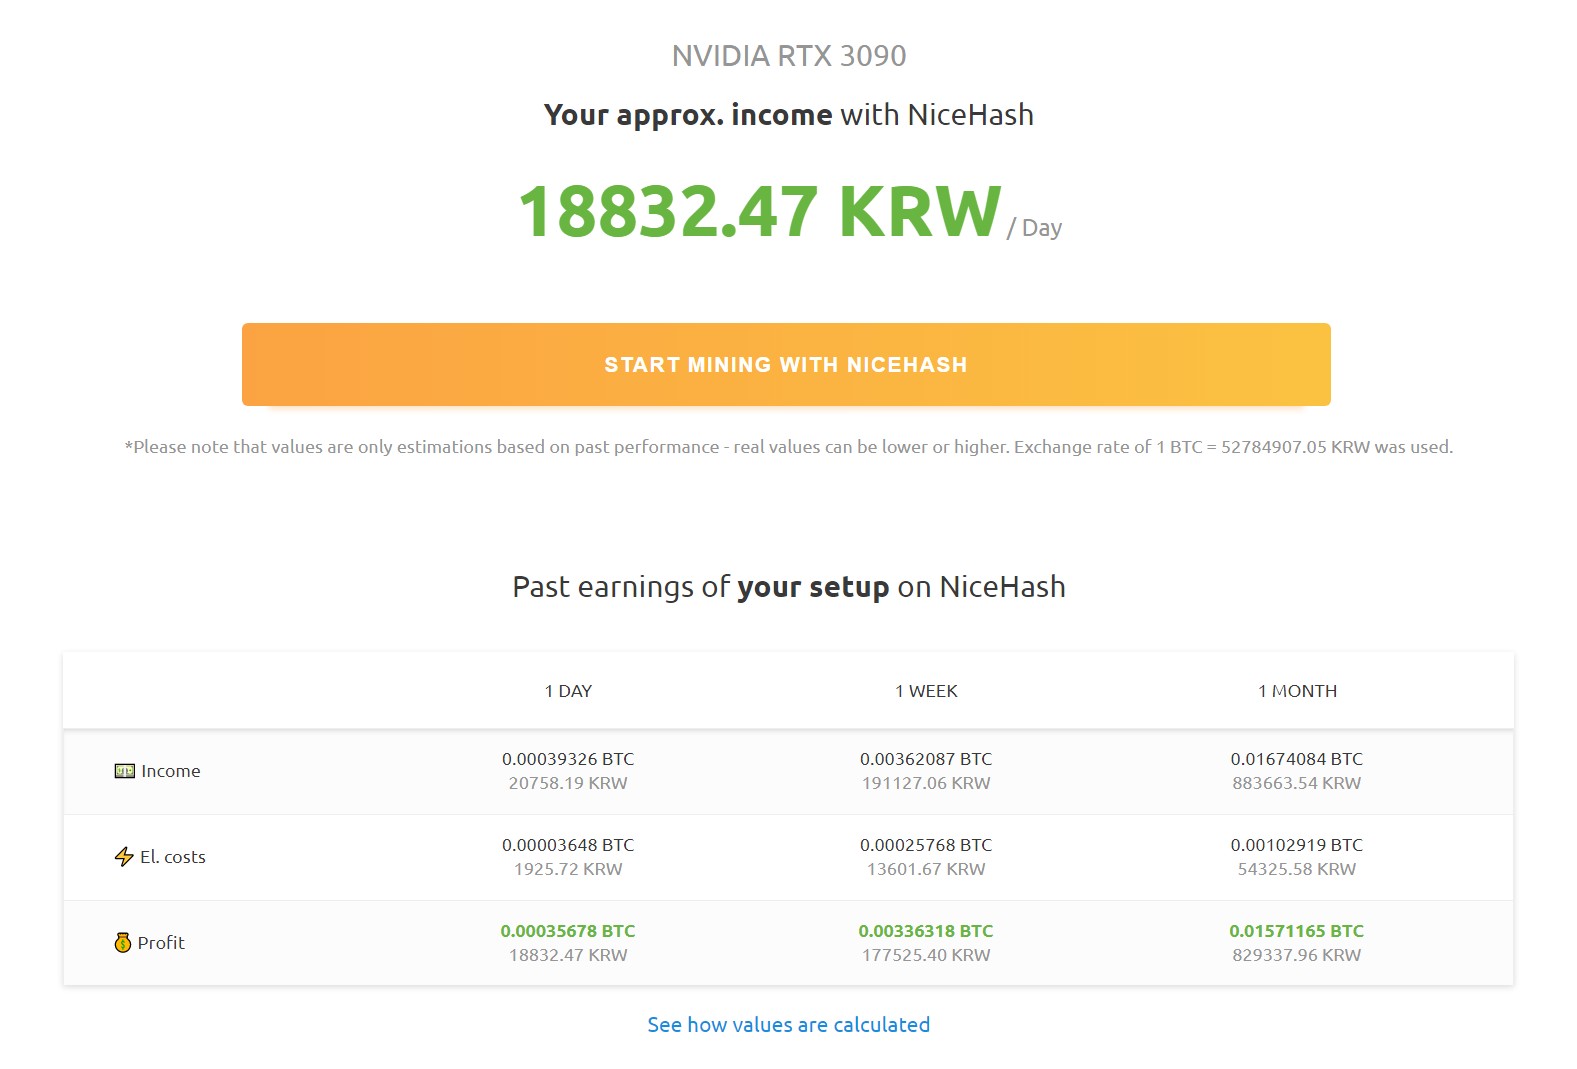Click the Start Mining With NiceHash button
The image size is (1577, 1069).
click(786, 364)
